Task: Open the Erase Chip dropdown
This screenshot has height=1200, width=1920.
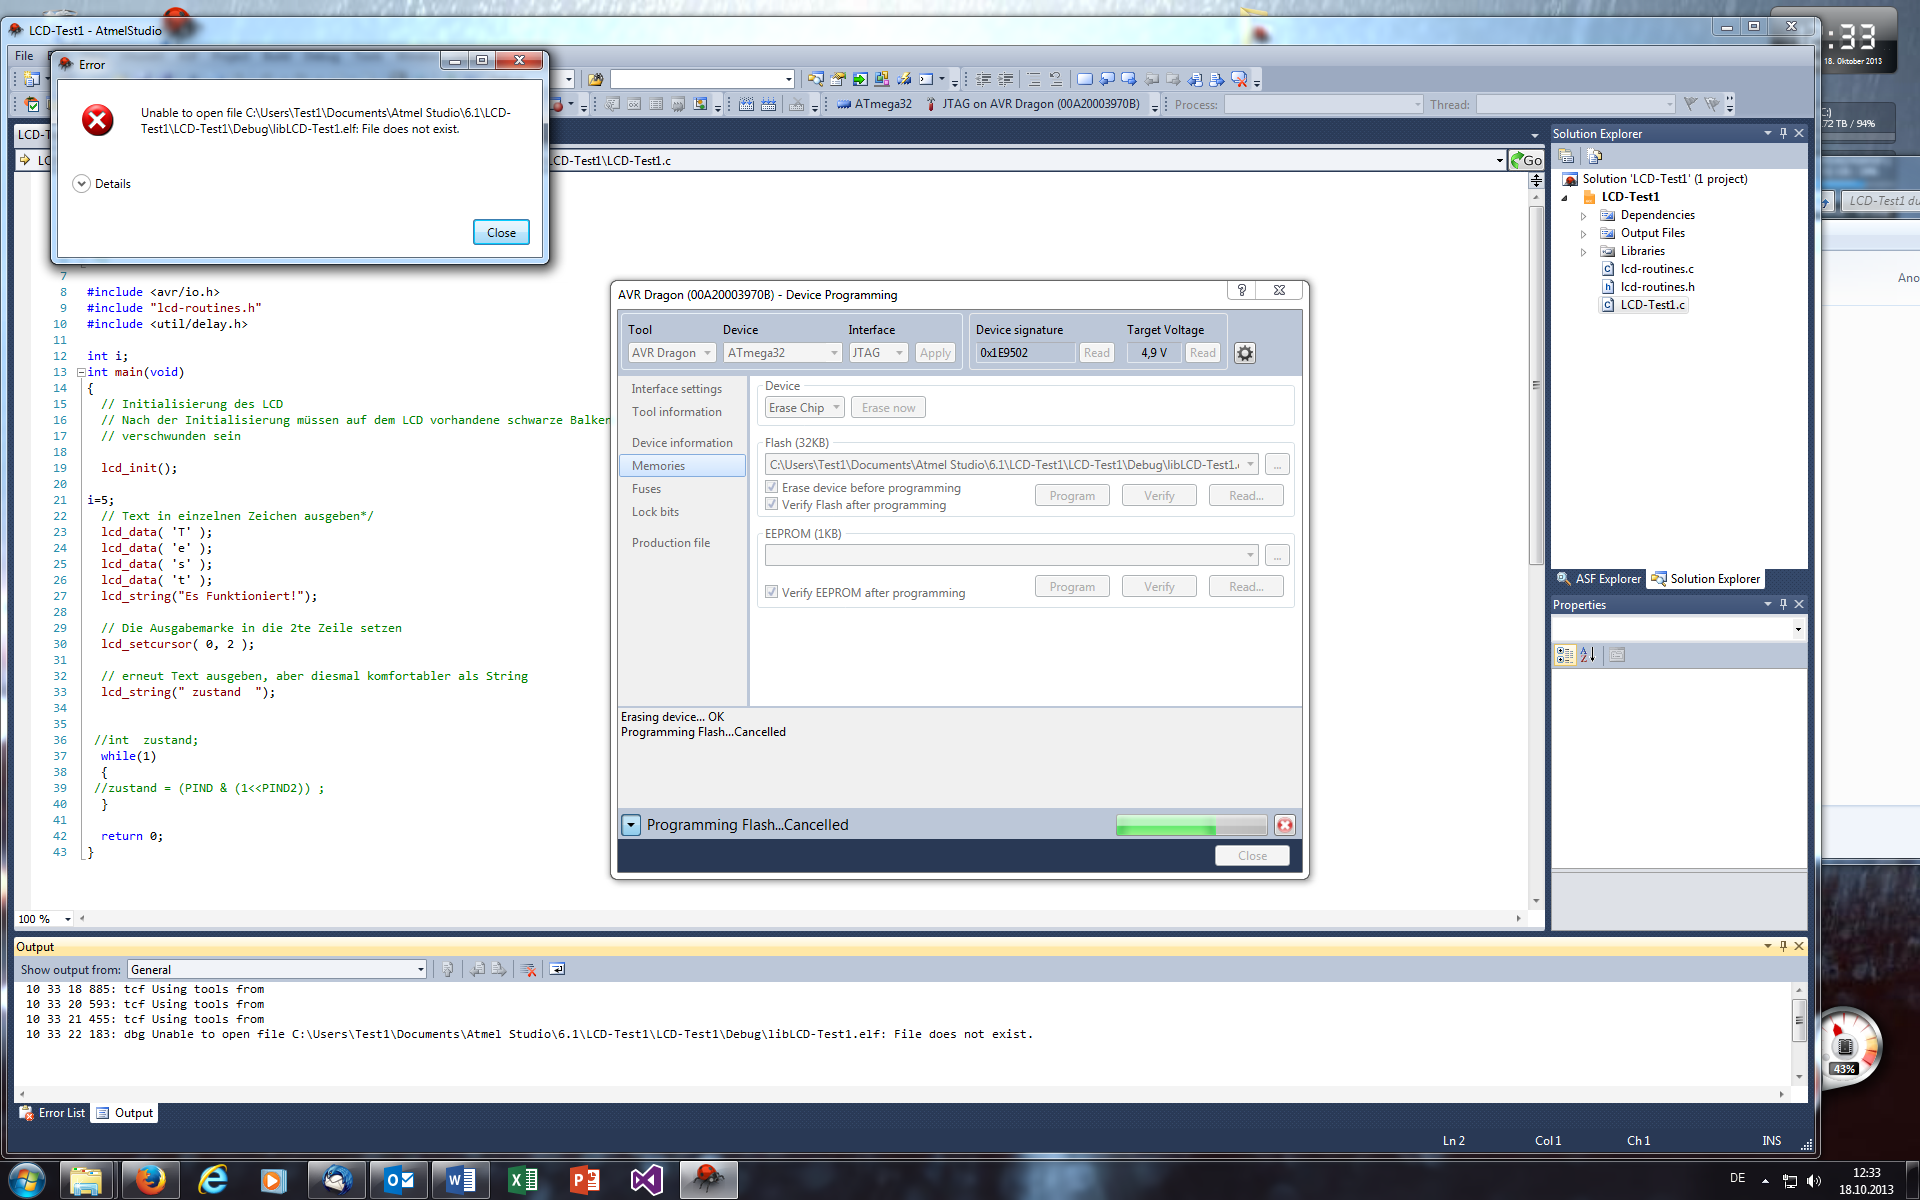Action: [x=805, y=408]
